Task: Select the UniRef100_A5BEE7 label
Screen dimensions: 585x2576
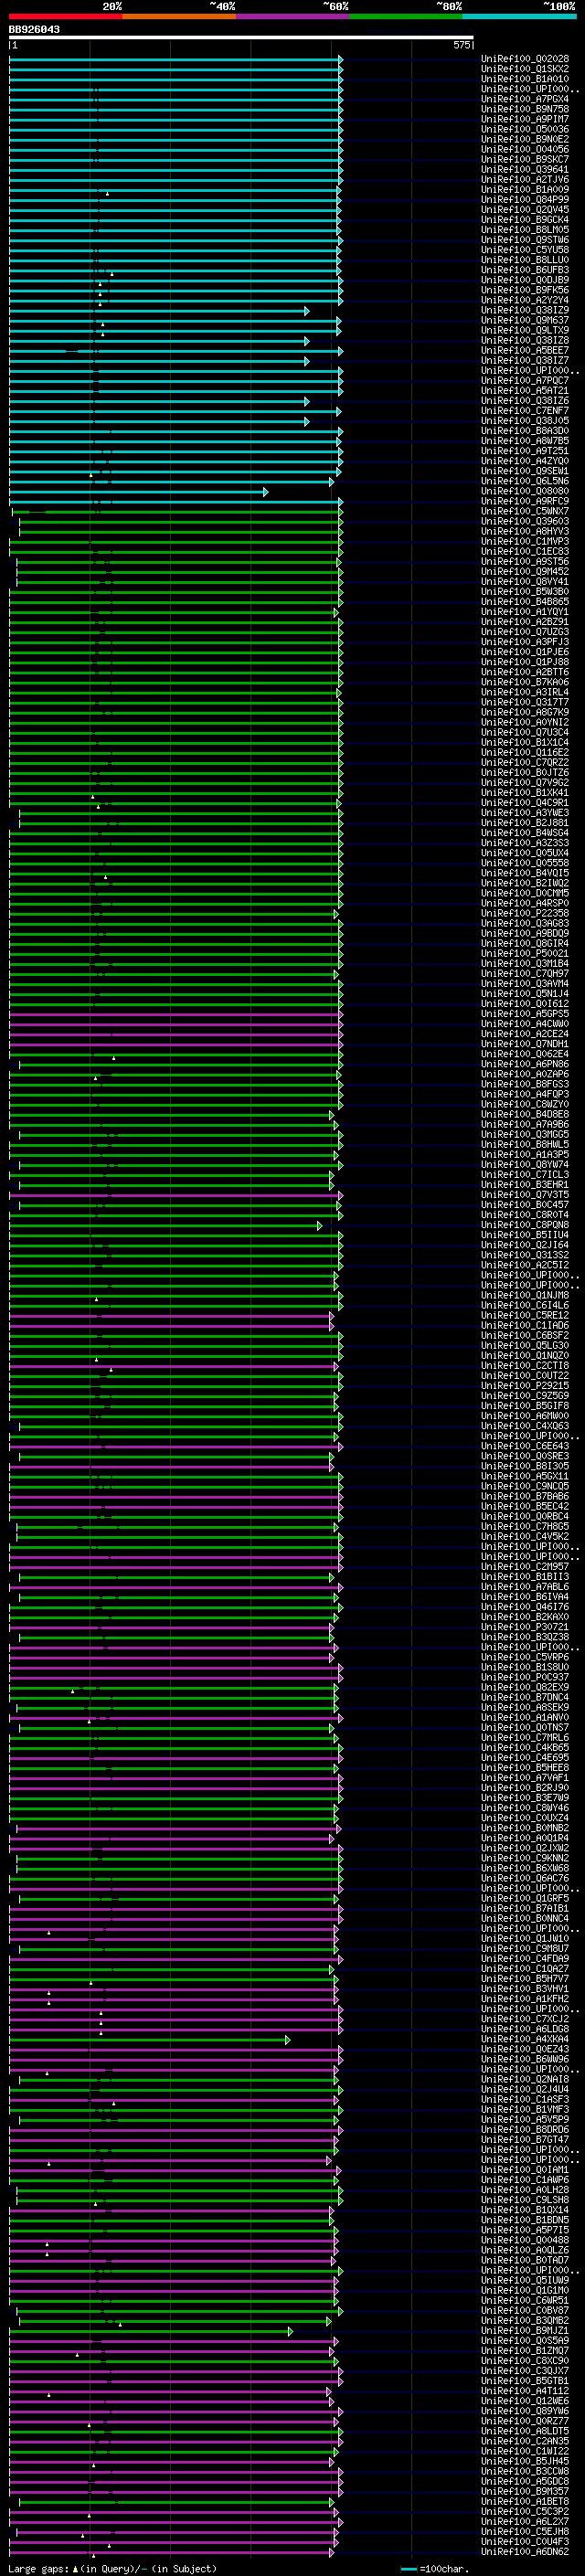Action: 525,351
